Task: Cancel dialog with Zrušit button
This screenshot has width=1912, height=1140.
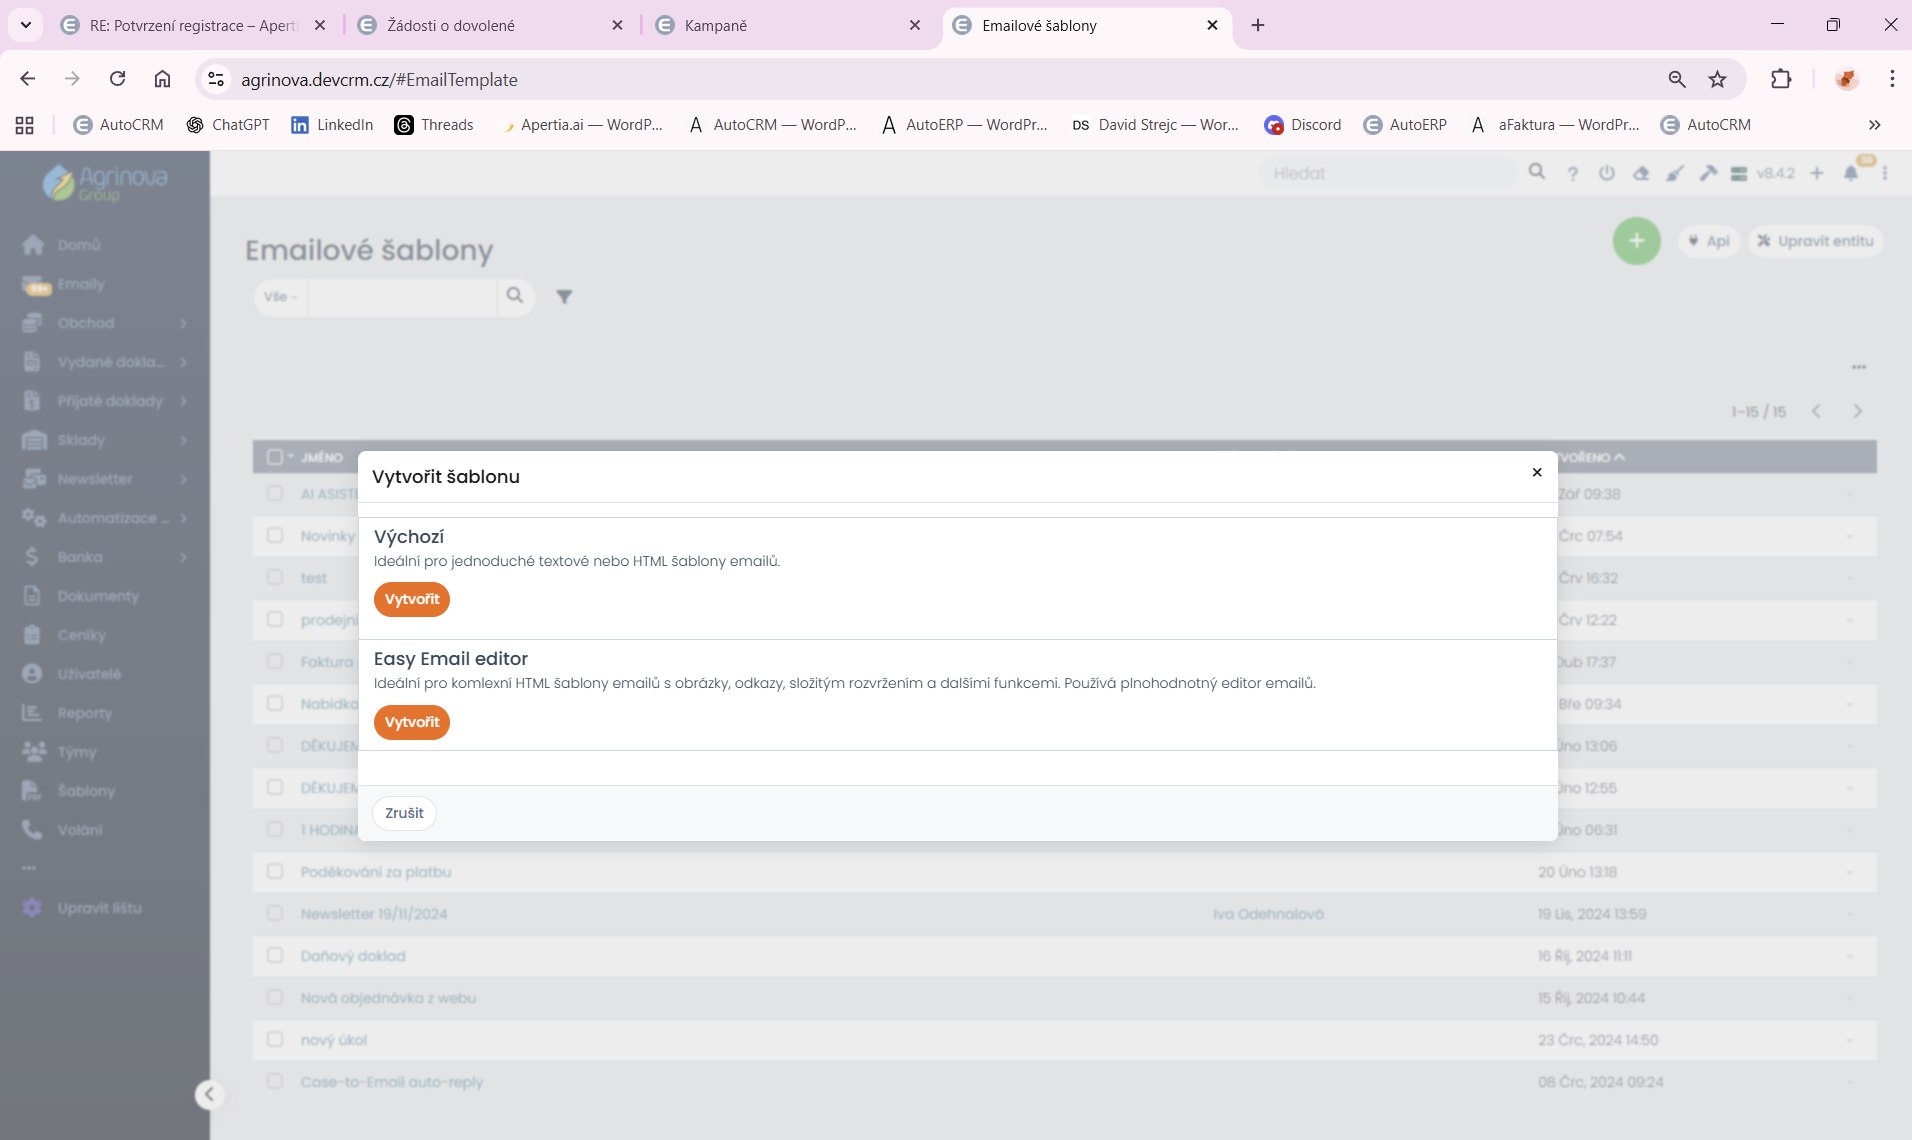Action: 404,813
